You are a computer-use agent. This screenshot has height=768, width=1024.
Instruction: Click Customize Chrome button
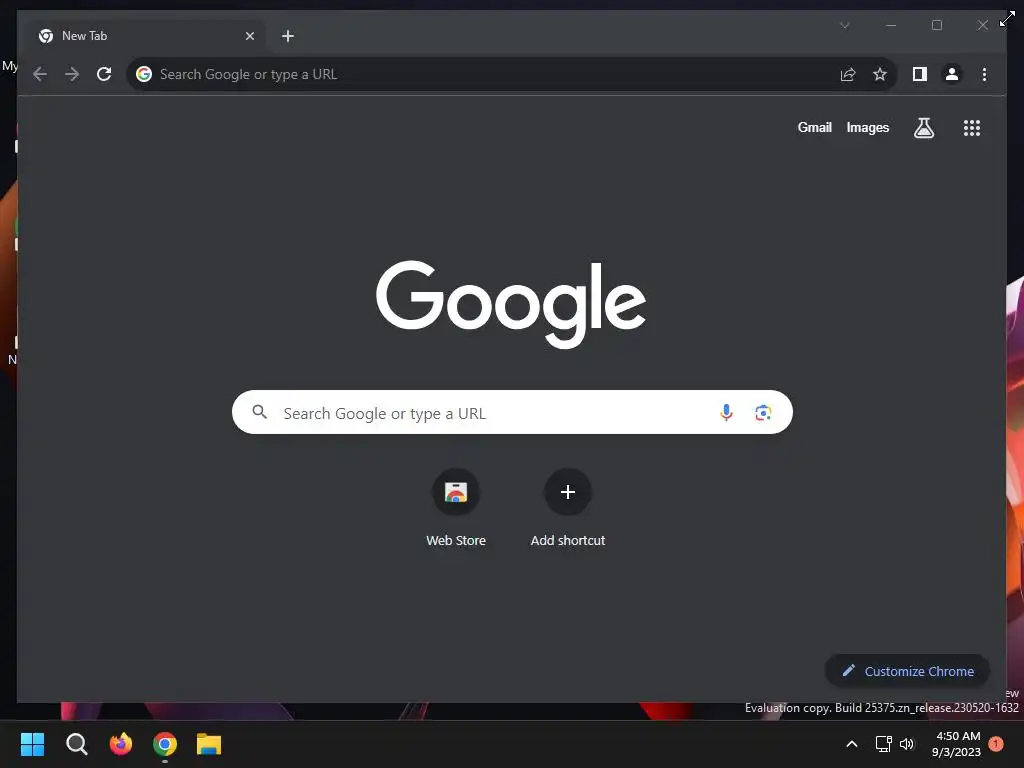click(907, 671)
